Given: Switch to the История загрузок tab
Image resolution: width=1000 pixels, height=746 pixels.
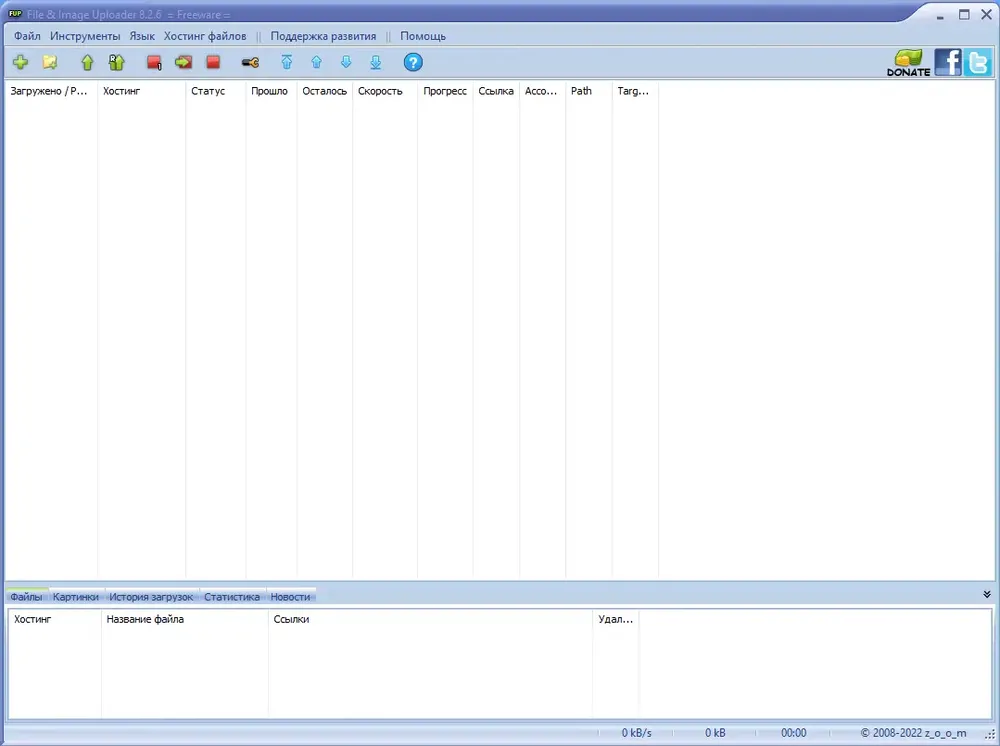Looking at the screenshot, I should [151, 597].
